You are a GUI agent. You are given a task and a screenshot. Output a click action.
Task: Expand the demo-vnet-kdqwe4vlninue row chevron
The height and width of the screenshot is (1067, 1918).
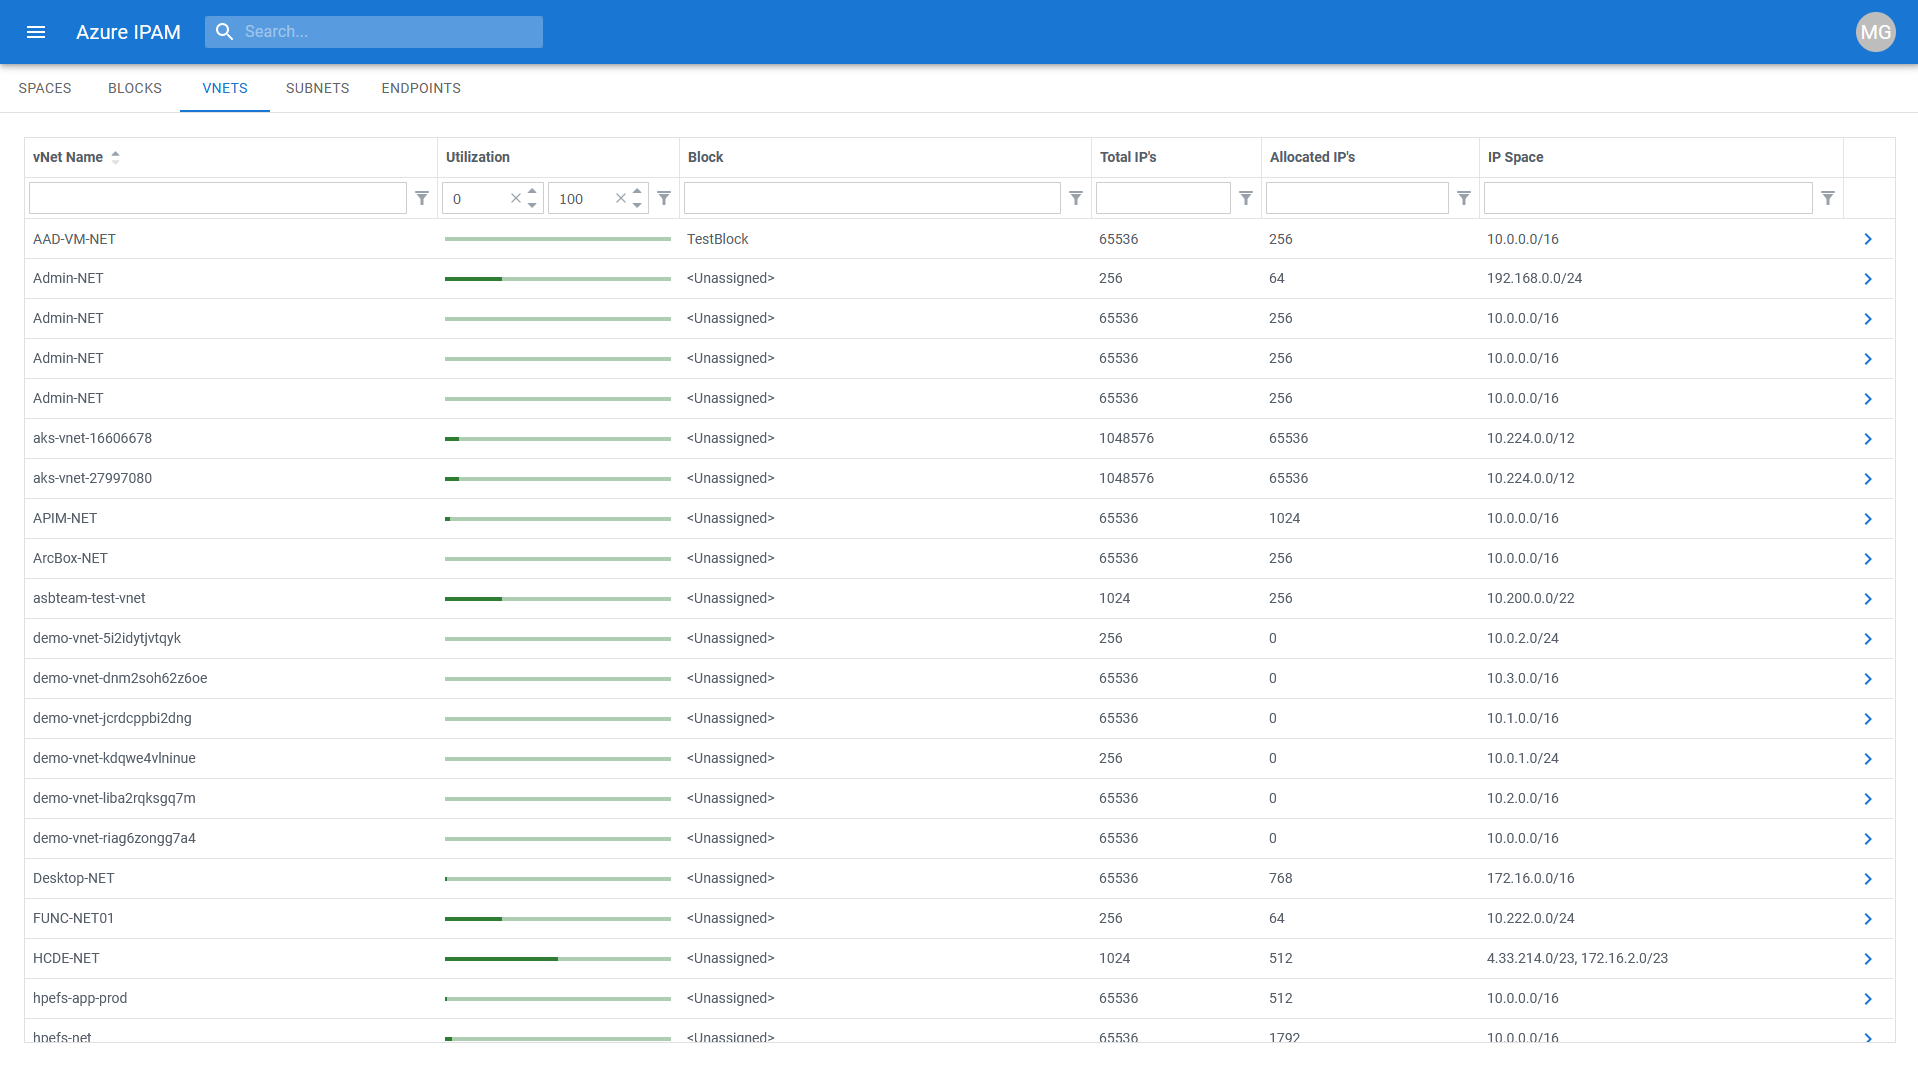pyautogui.click(x=1868, y=759)
